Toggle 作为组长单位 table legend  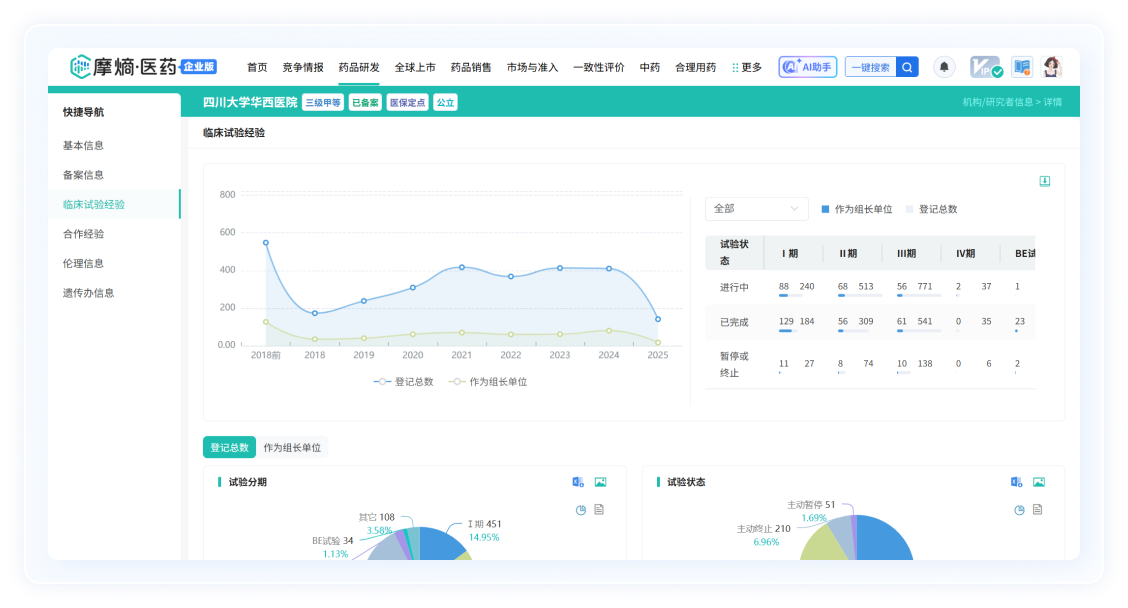click(856, 209)
